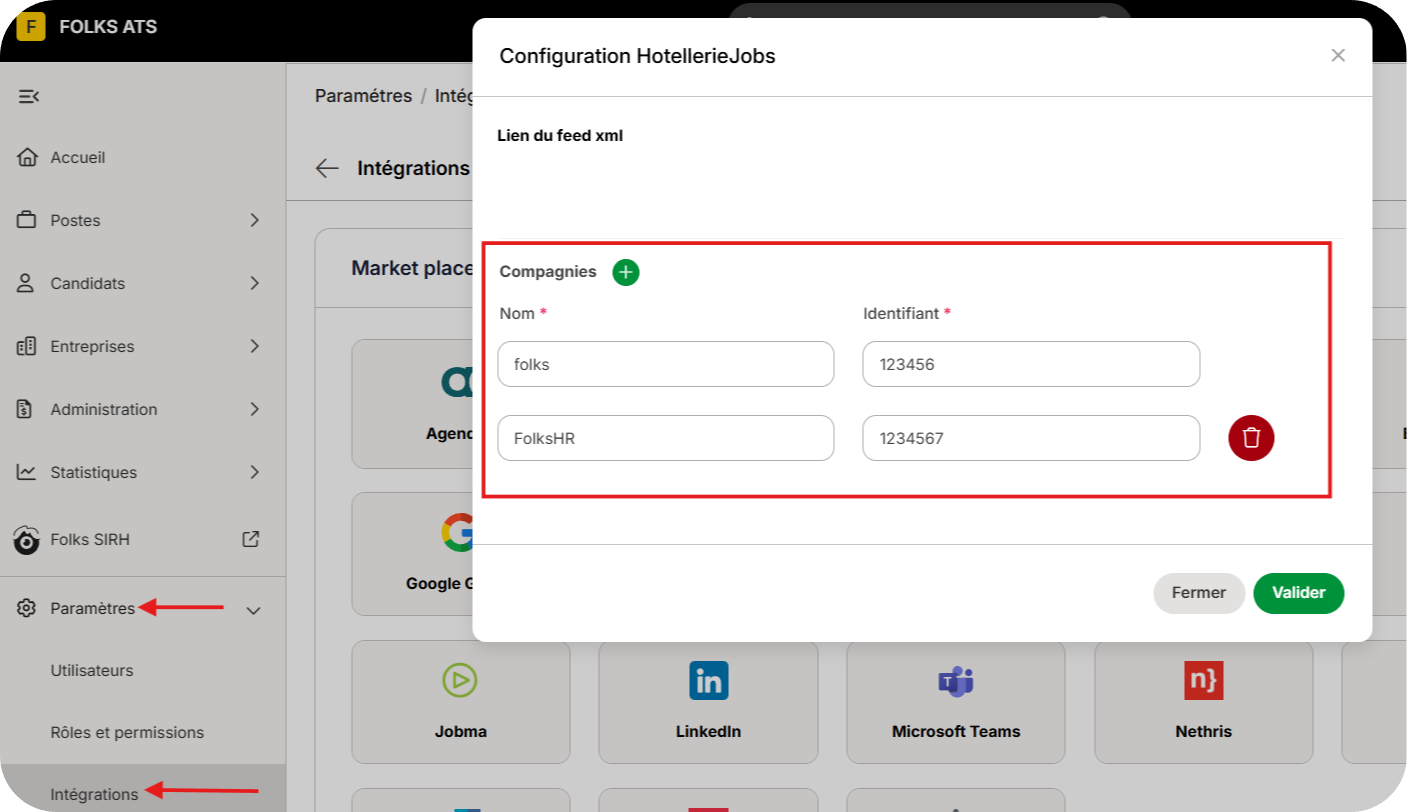Screen dimensions: 1407x812
Task: Open the Entreprises menu item
Action: (142, 346)
